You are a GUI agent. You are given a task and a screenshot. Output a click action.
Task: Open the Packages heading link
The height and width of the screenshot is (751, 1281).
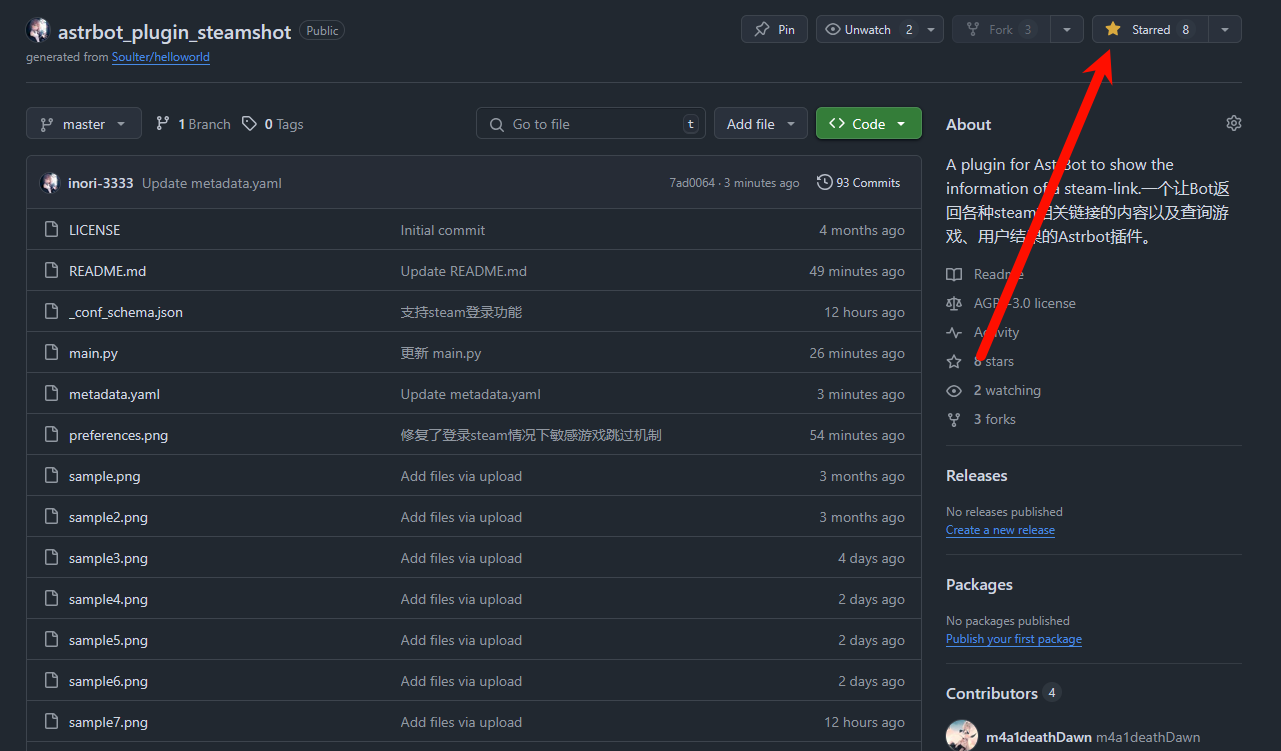point(979,585)
